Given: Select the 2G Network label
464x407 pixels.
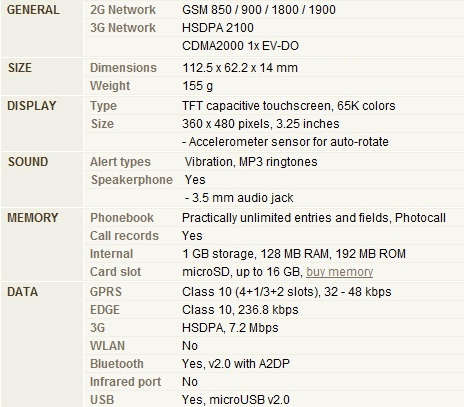Looking at the screenshot, I should tap(123, 10).
